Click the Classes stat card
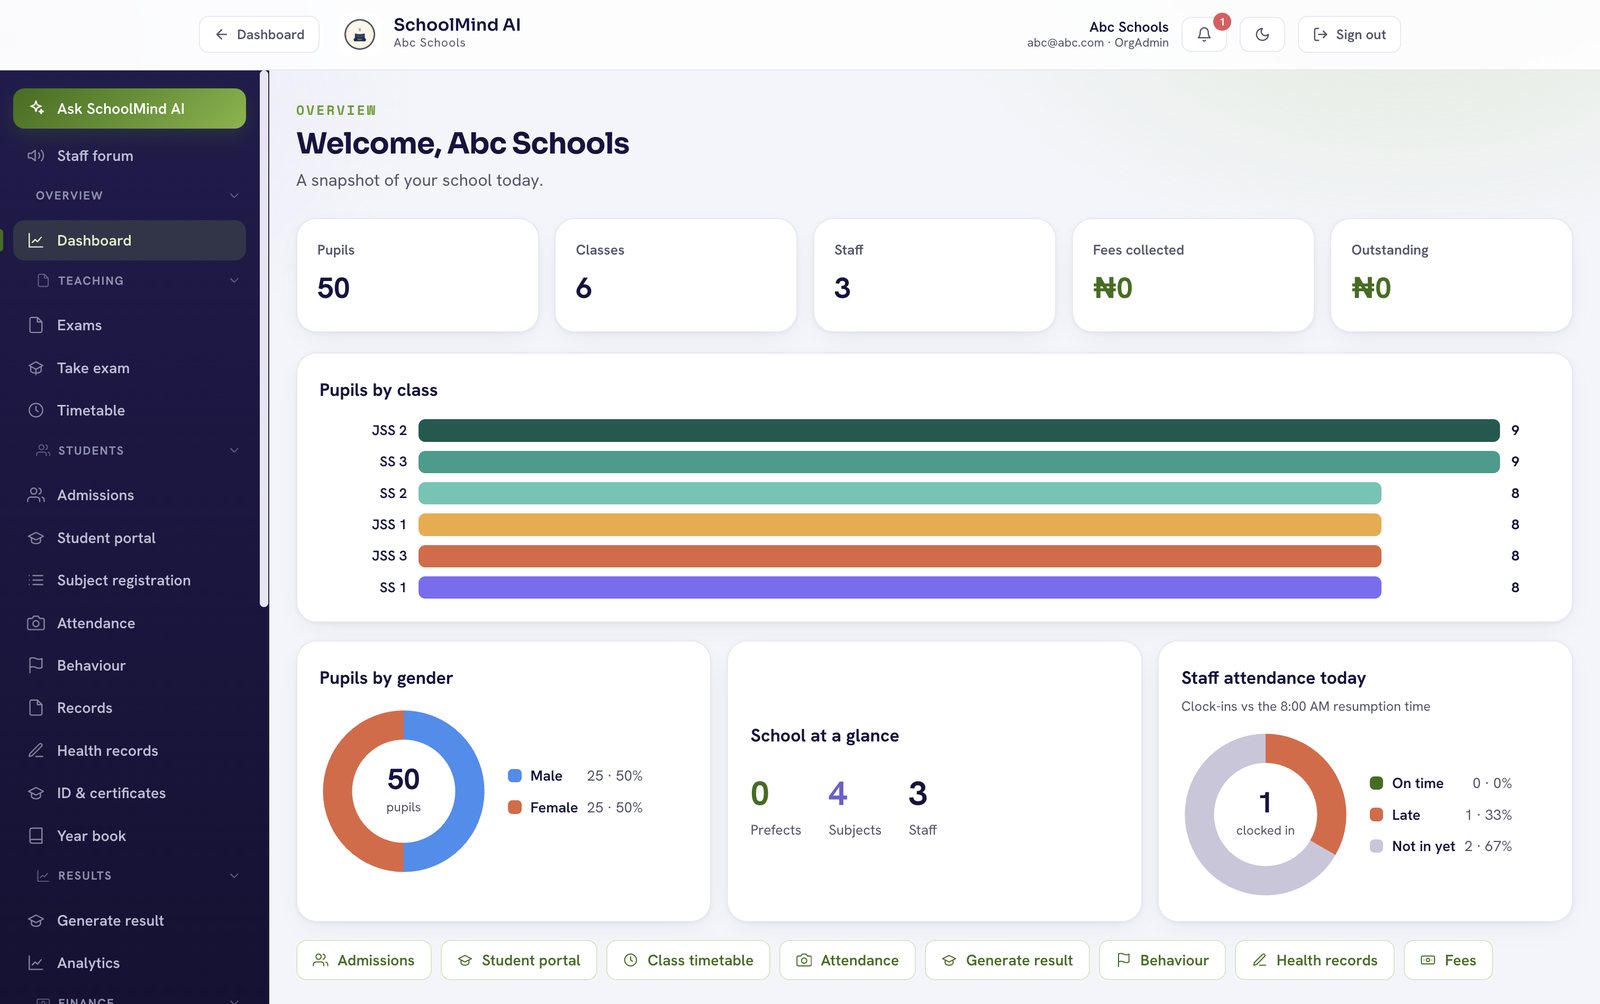The image size is (1600, 1004). click(676, 275)
